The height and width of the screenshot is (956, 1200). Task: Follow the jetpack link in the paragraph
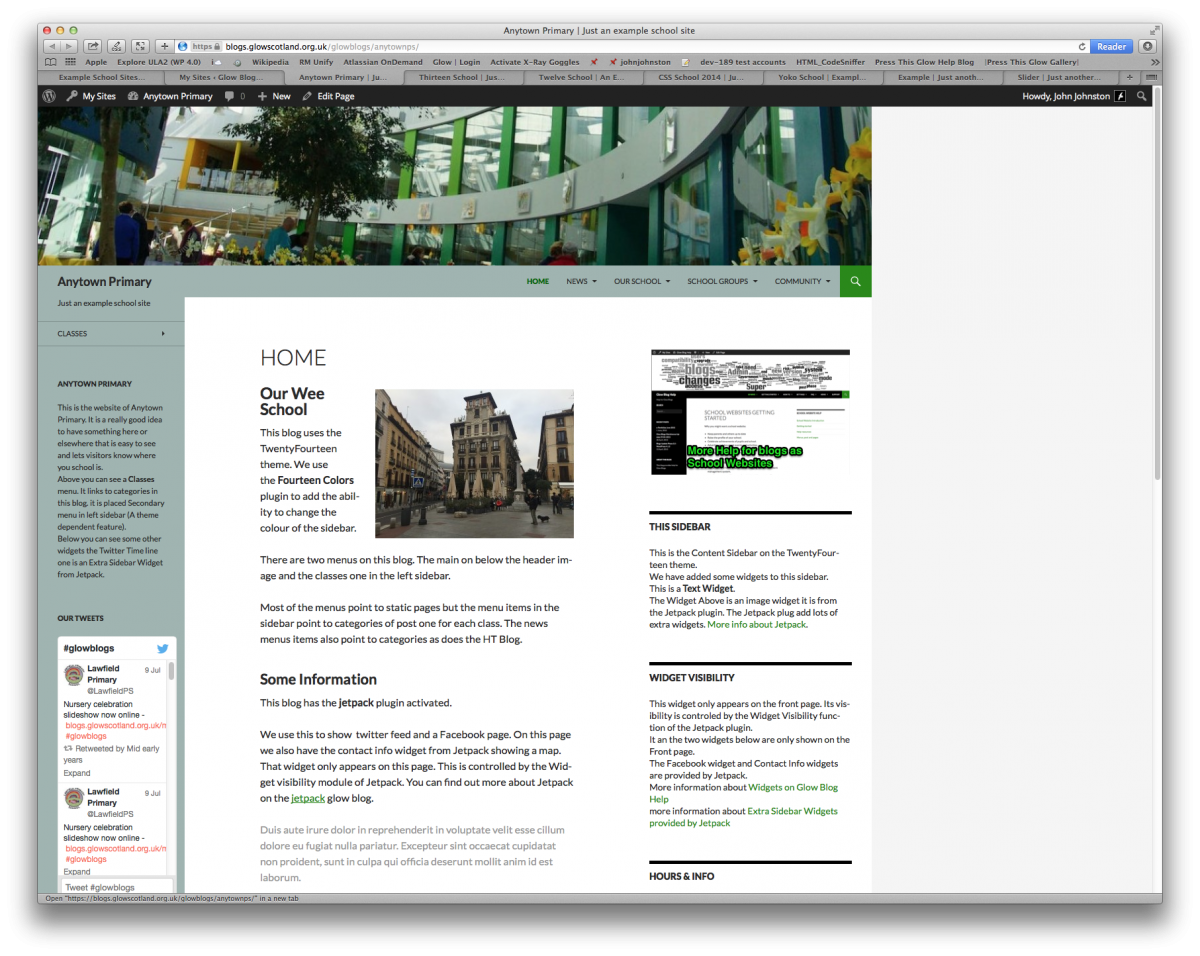[307, 798]
